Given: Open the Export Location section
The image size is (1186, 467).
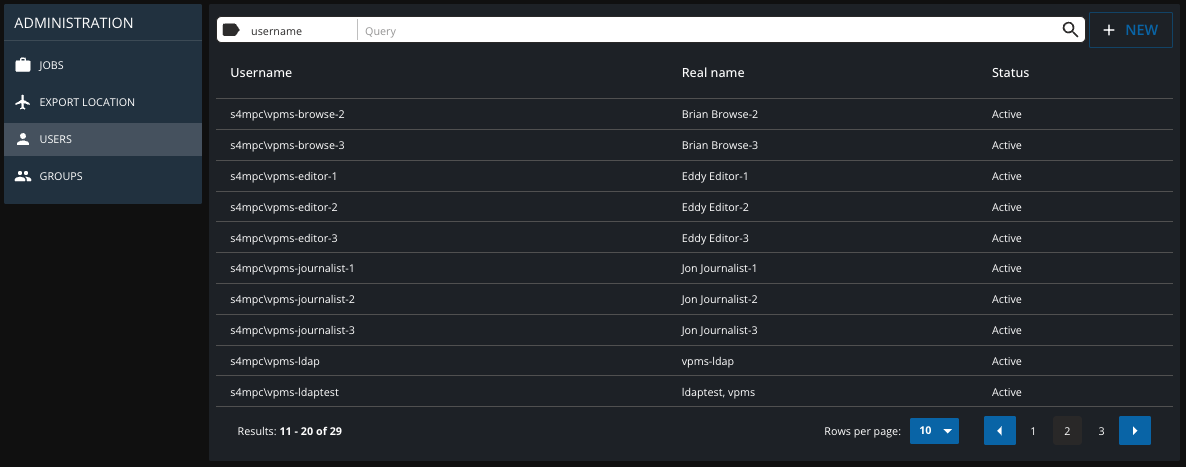Looking at the screenshot, I should tap(87, 102).
